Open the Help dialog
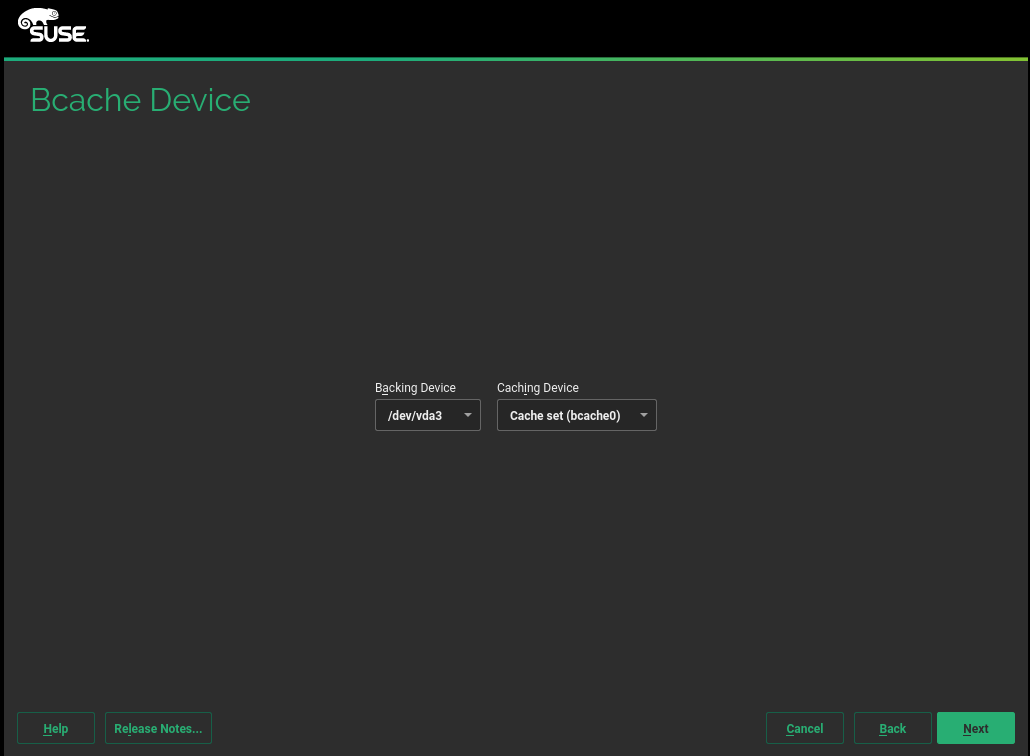1030x756 pixels. (56, 728)
